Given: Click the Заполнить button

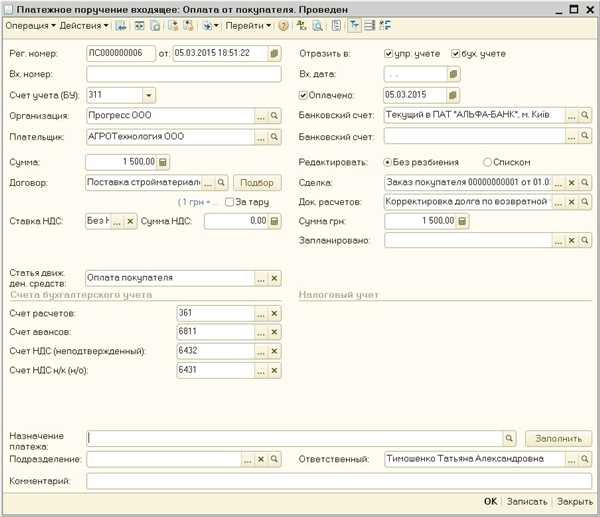Looking at the screenshot, I should [558, 439].
